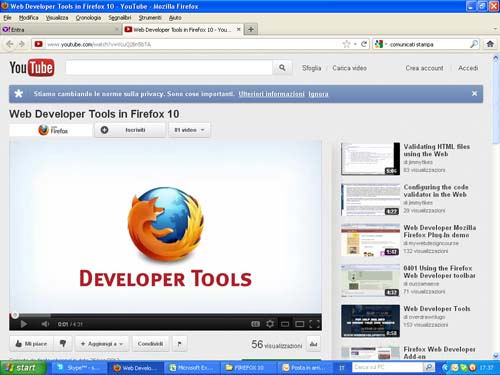The width and height of the screenshot is (500, 375).
Task: Open 0401 Using the Firefox toolbar video
Action: click(370, 281)
